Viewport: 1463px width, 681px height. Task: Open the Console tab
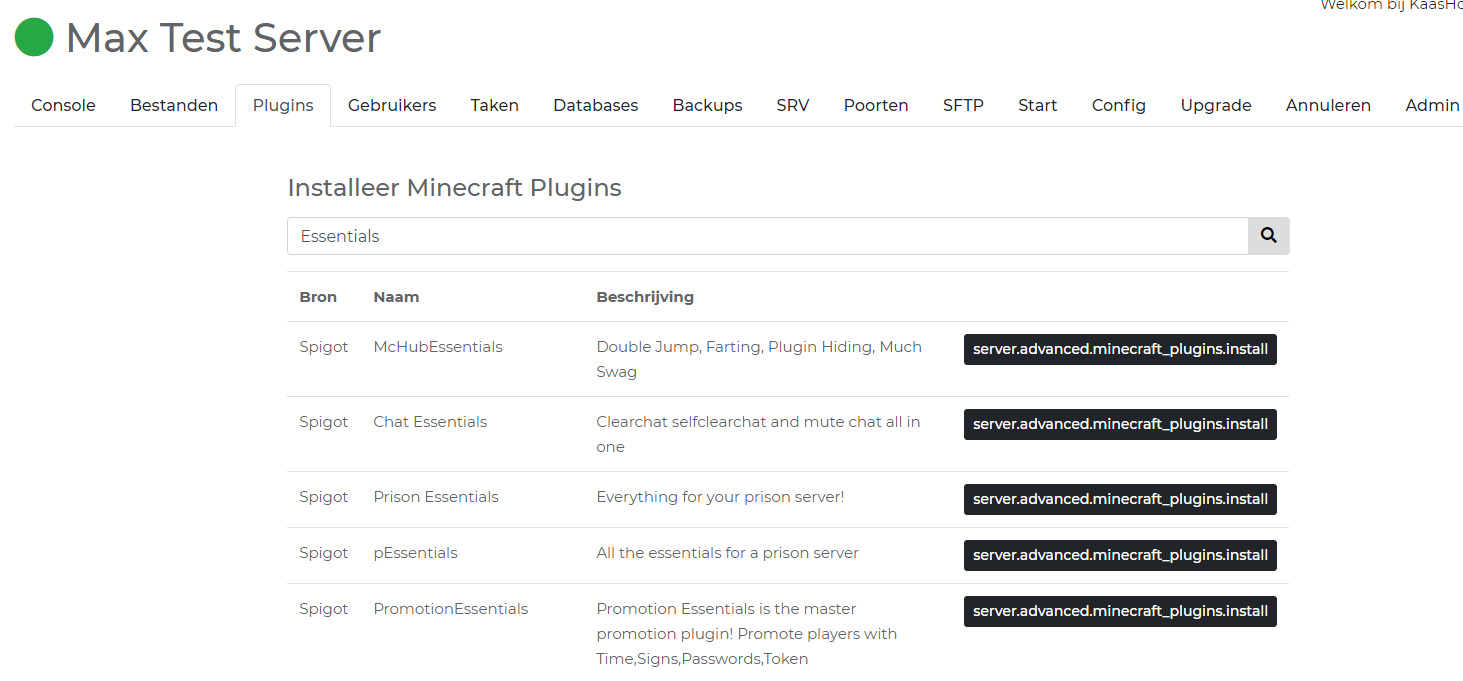point(63,105)
